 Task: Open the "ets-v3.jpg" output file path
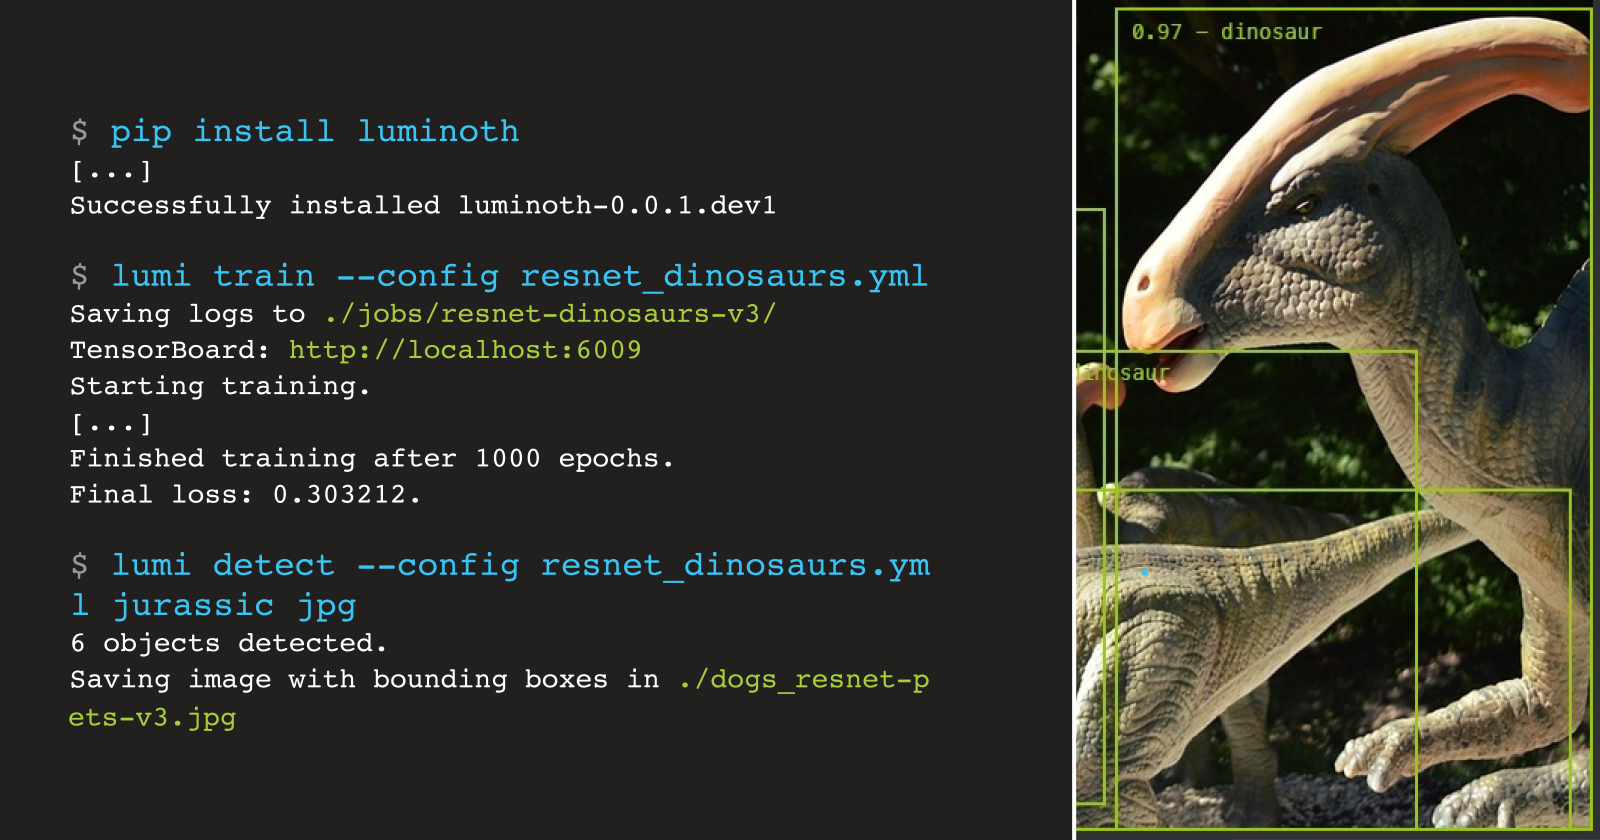coord(152,718)
